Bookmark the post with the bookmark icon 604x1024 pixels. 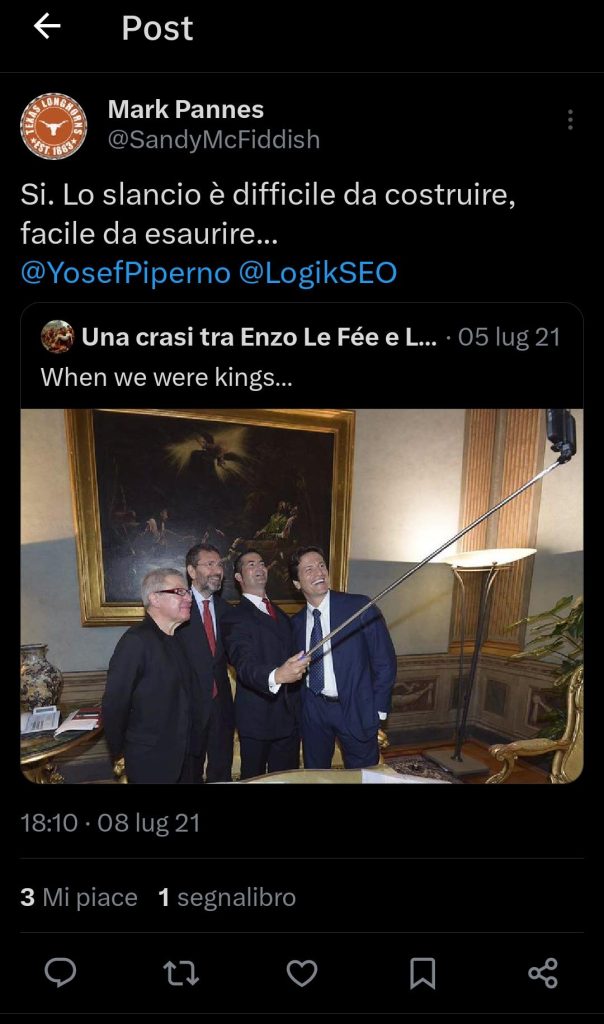(x=422, y=973)
